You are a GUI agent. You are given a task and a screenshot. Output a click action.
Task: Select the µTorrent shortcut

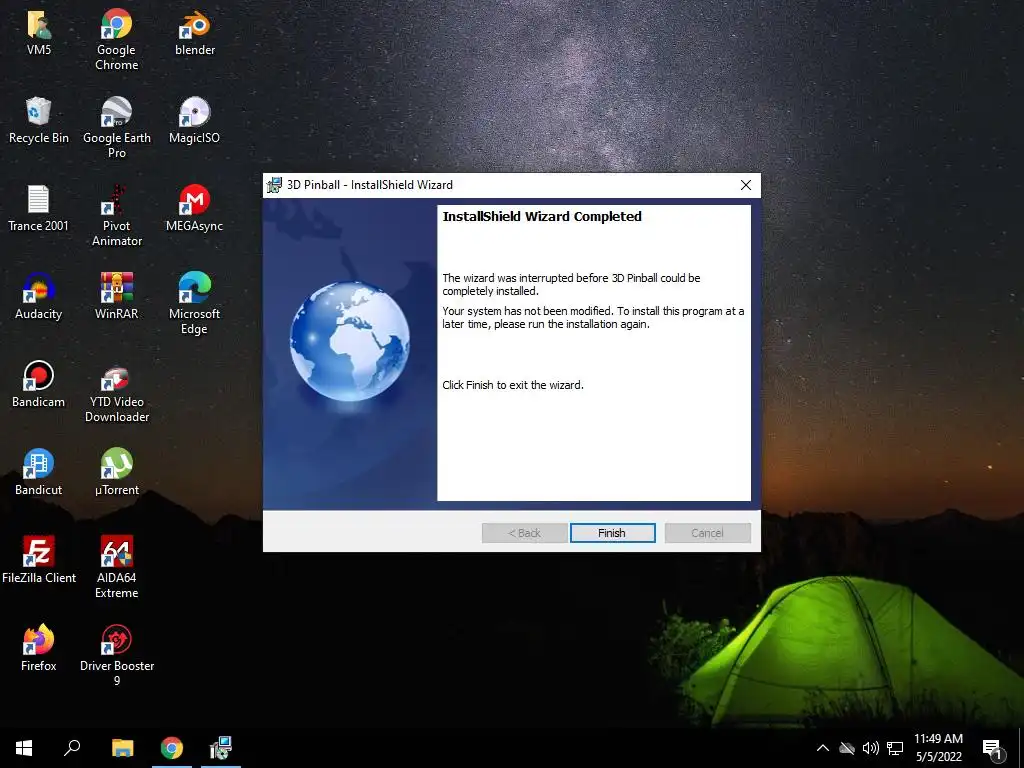click(116, 473)
